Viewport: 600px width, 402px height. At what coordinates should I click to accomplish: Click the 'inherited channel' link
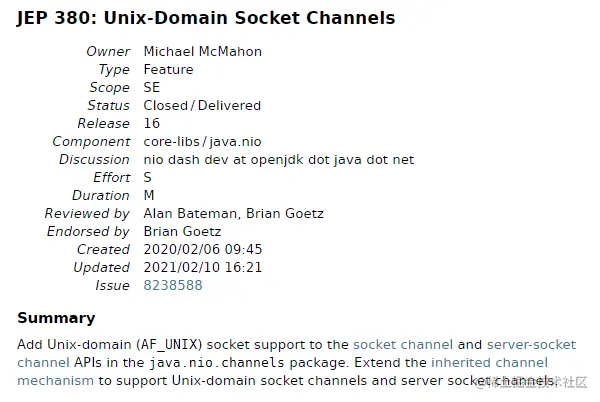pos(489,363)
